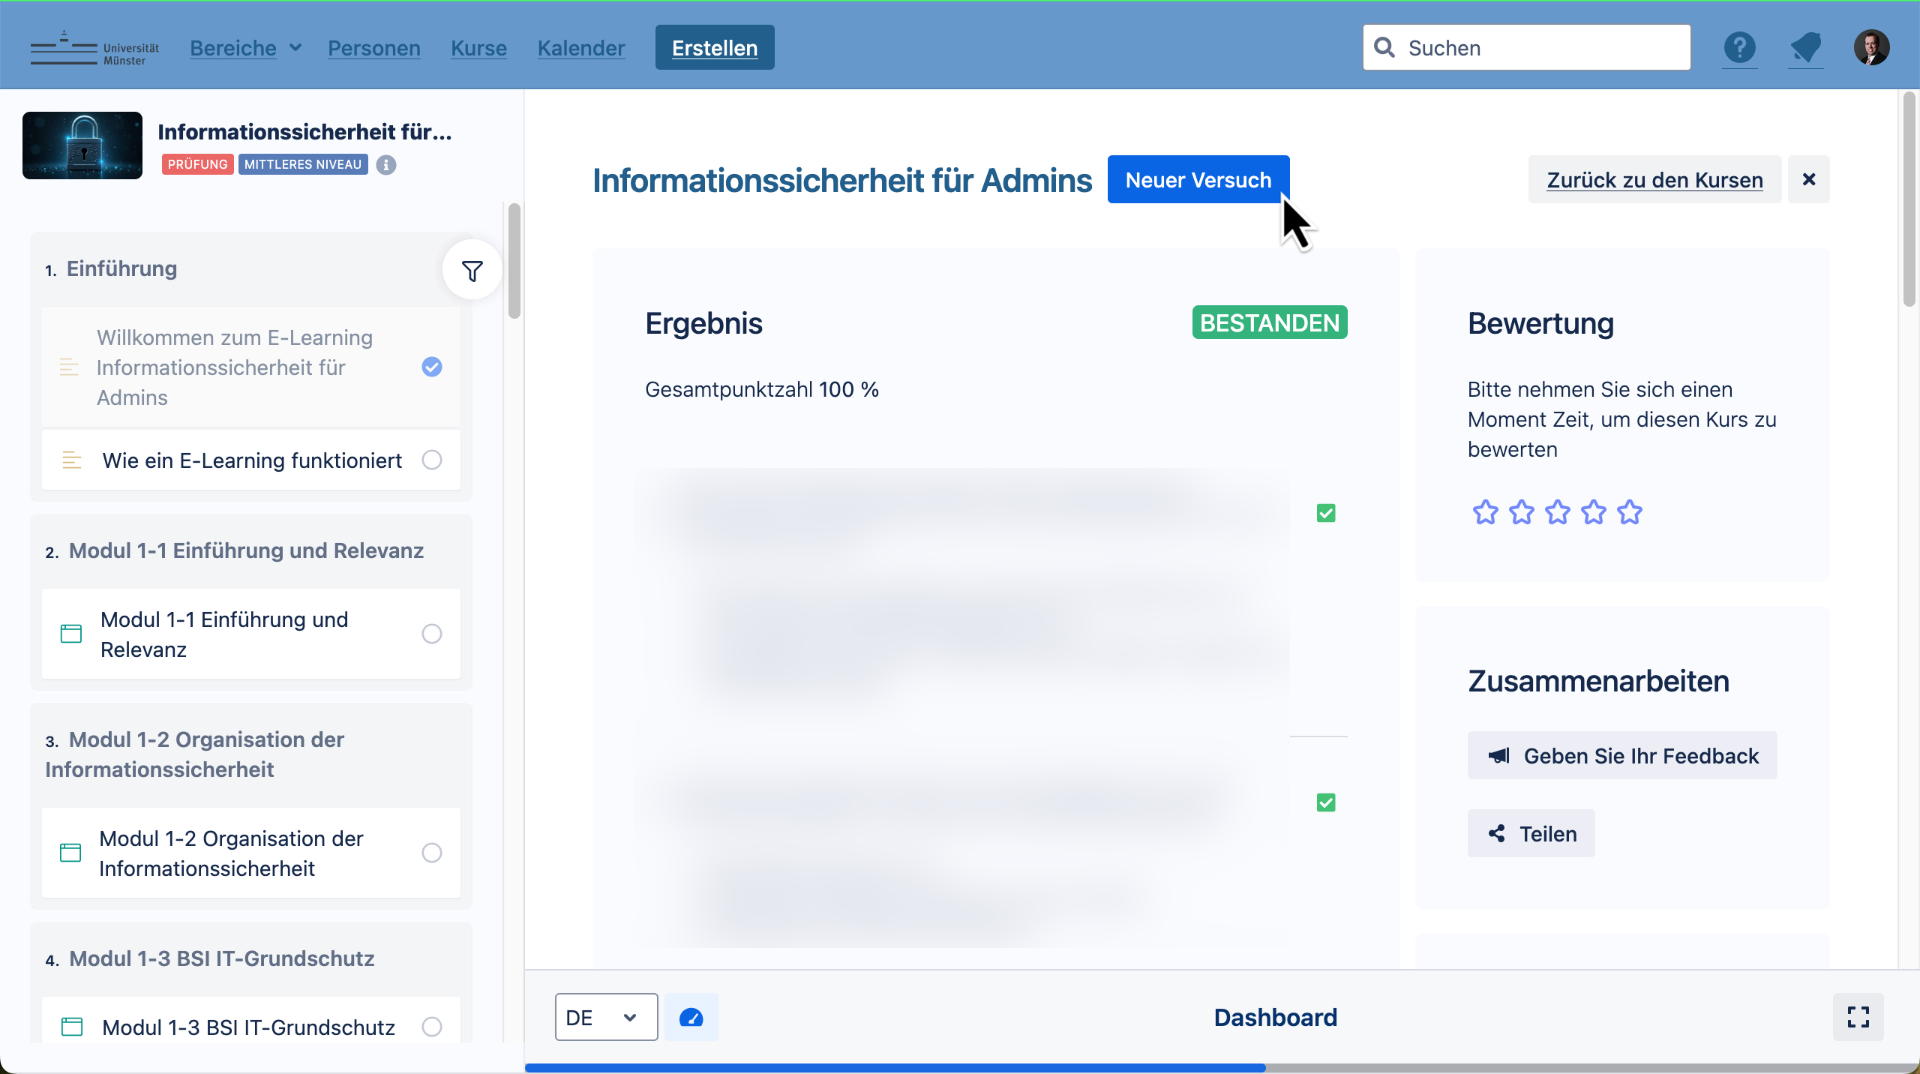Viewport: 1920px width, 1074px height.
Task: Rate the course three stars
Action: [1557, 513]
